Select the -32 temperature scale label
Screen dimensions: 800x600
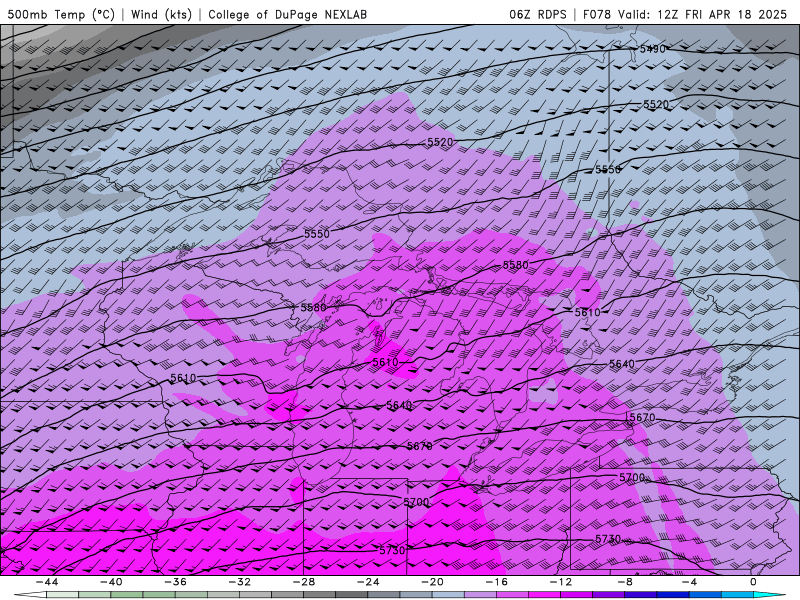coord(239,582)
